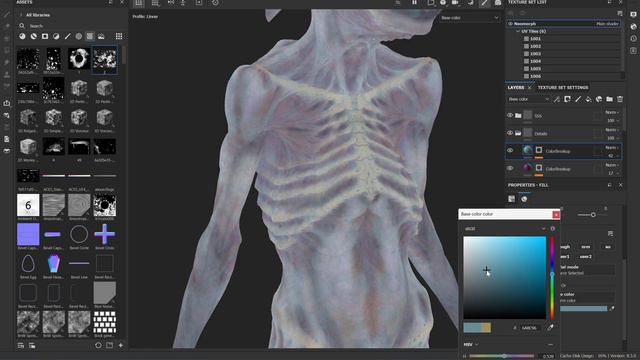640x360 pixels.
Task: Open material properties icon in Fill panel
Action: tap(524, 199)
